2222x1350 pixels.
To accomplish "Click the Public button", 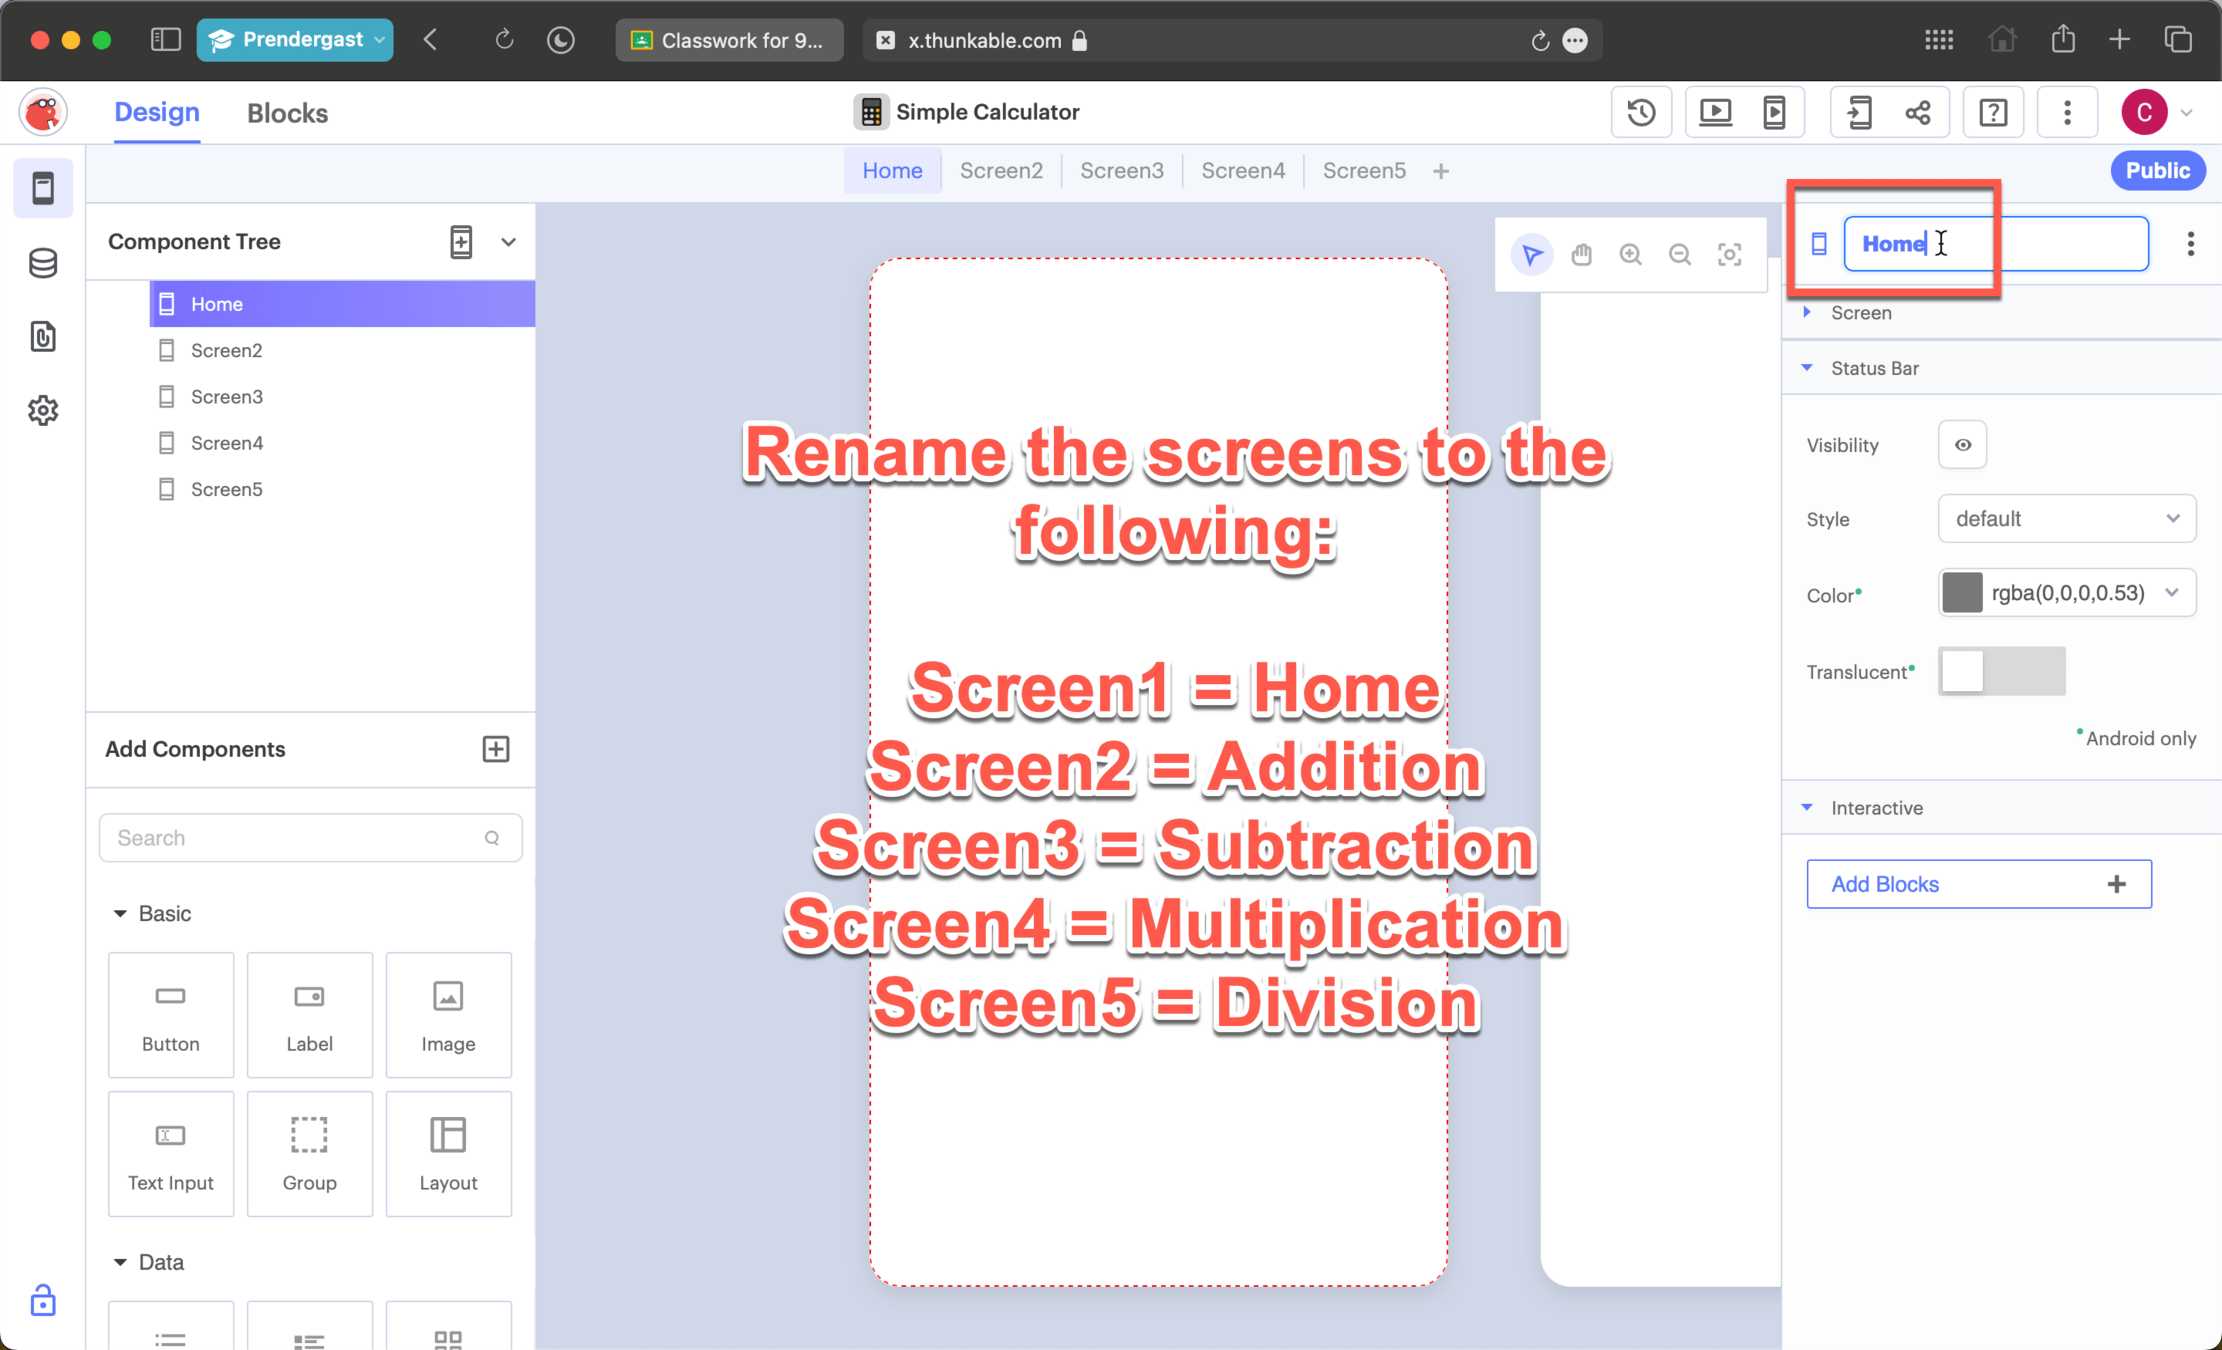I will (2157, 171).
